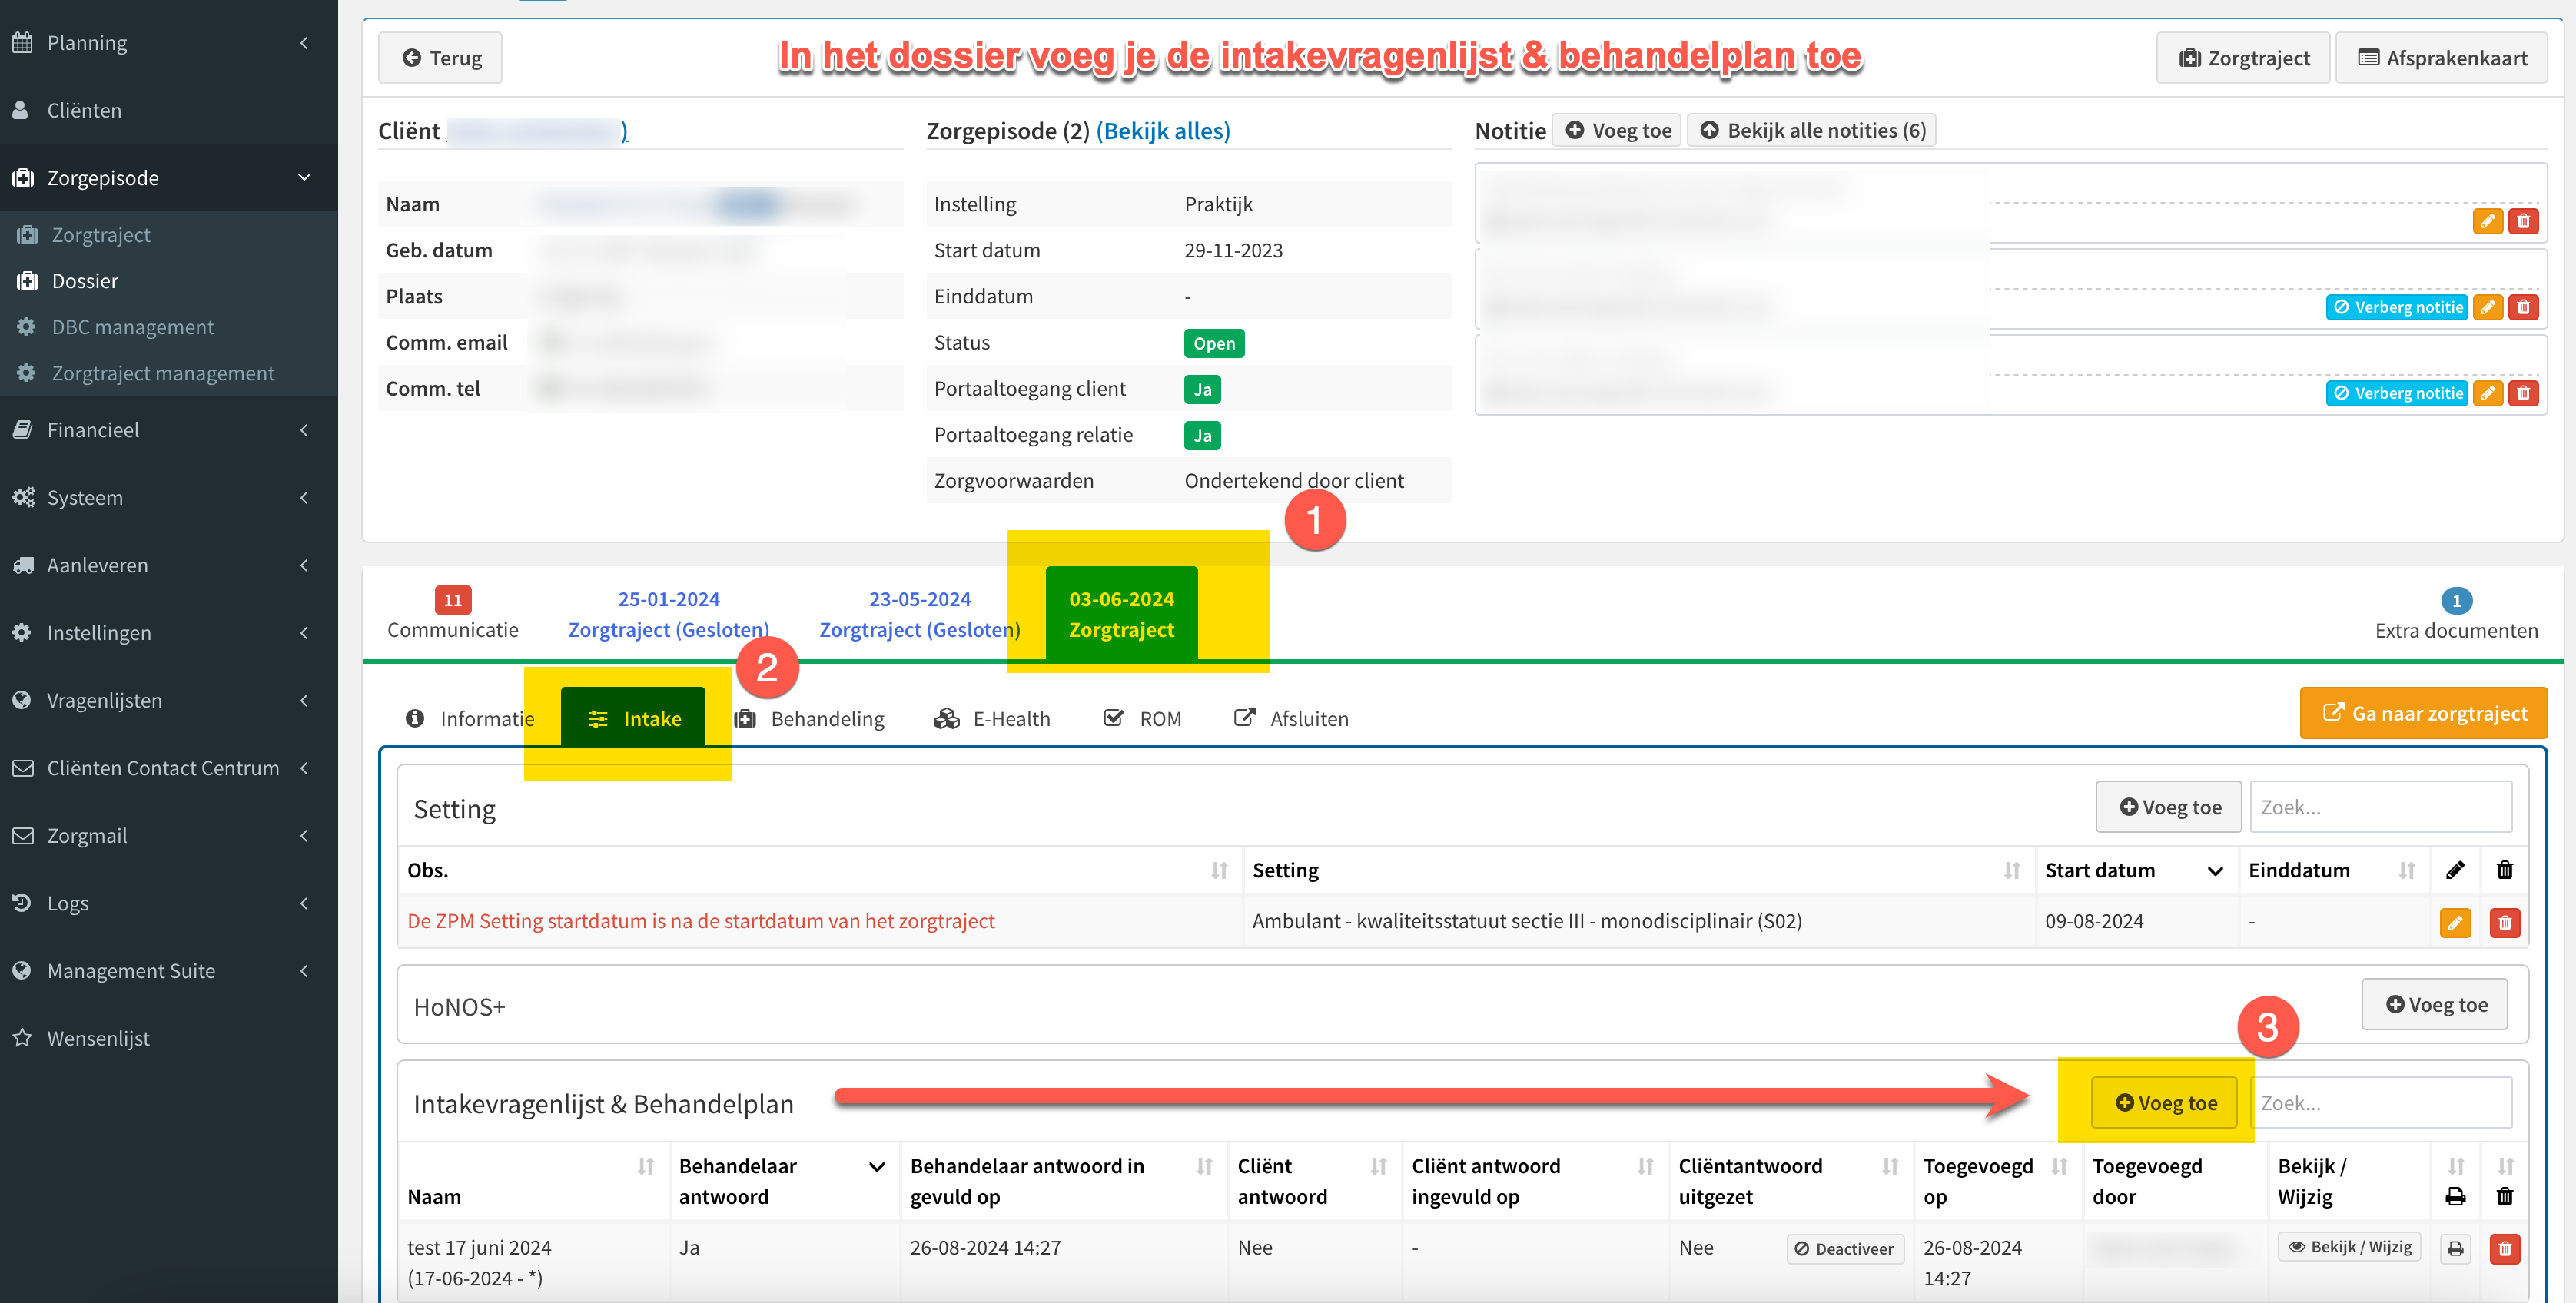Screen dimensions: 2576x1303
Task: Click the Cliënten person icon
Action: point(21,110)
